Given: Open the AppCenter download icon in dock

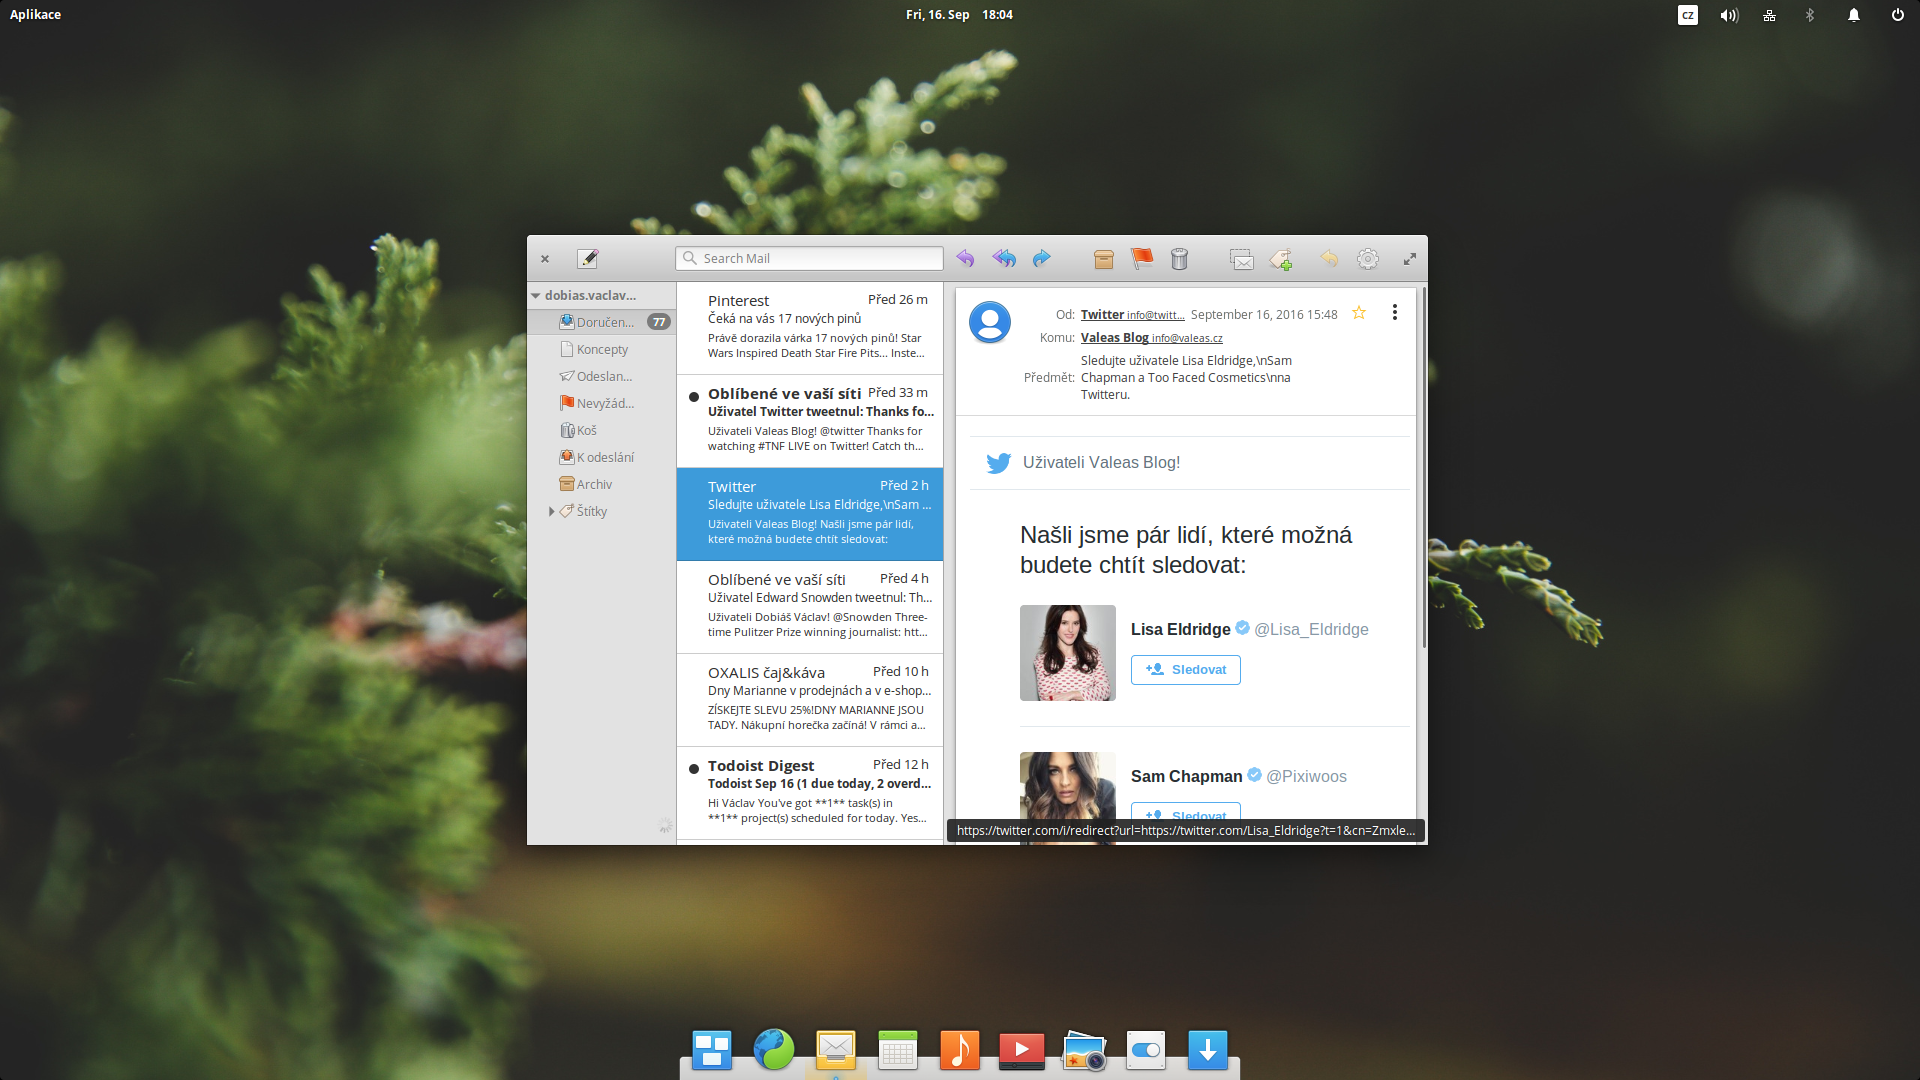Looking at the screenshot, I should point(1208,1050).
